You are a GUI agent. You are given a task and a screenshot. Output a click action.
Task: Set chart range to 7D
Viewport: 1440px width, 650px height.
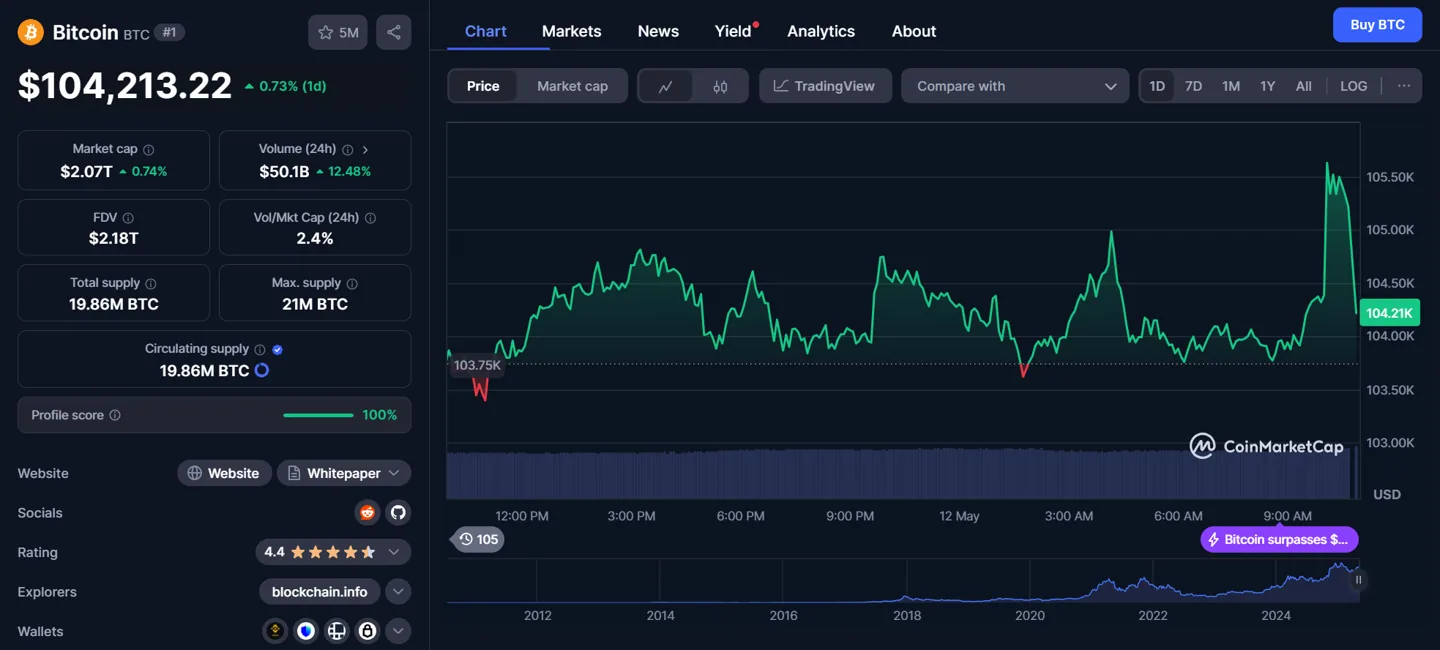1193,86
